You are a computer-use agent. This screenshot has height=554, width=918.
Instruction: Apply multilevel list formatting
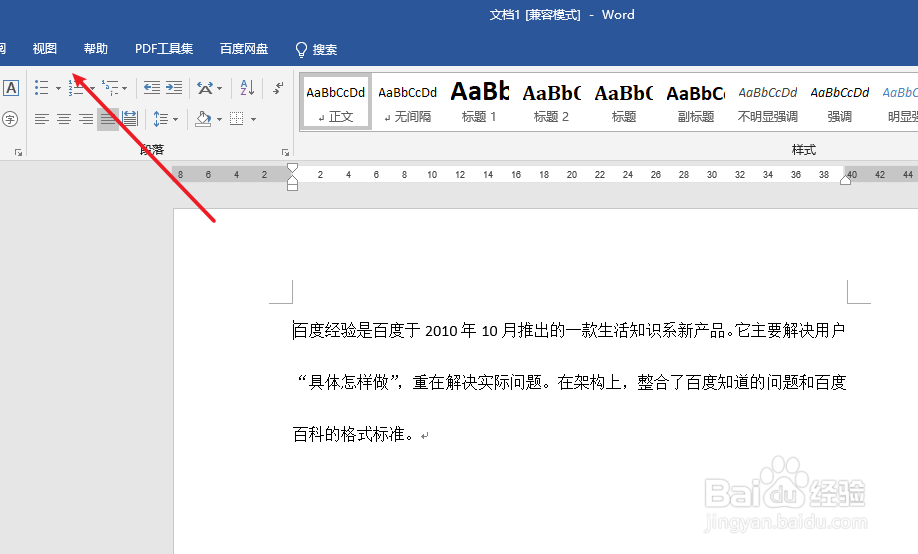coord(110,88)
